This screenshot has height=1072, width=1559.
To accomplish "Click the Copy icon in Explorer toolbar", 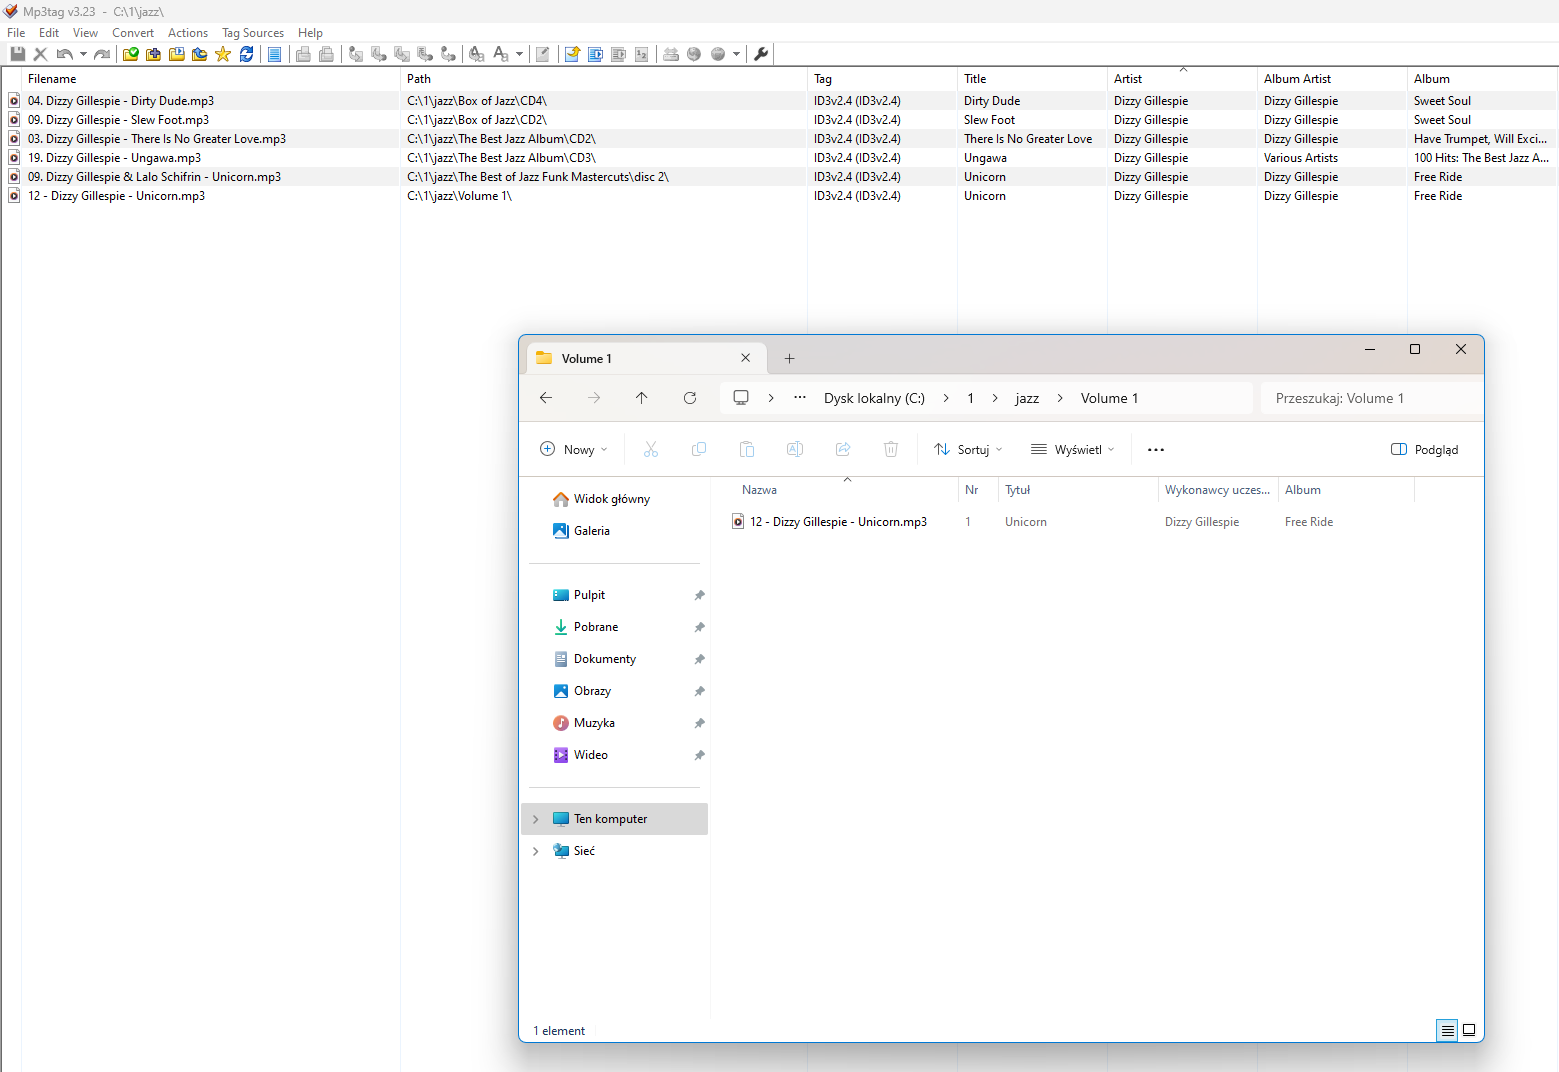I will click(699, 450).
